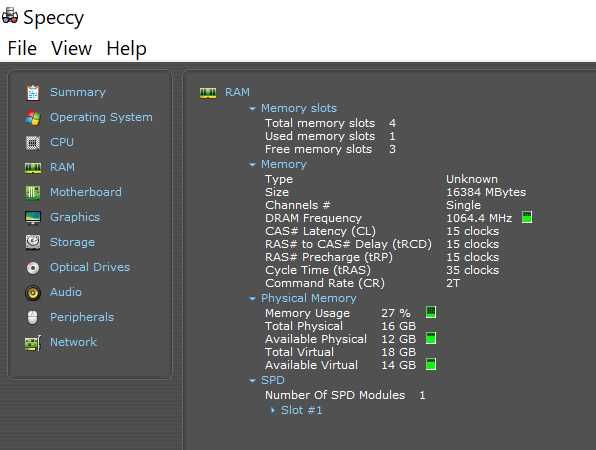Select the Used memory slots row
Screen dimensions: 596x450
point(330,136)
